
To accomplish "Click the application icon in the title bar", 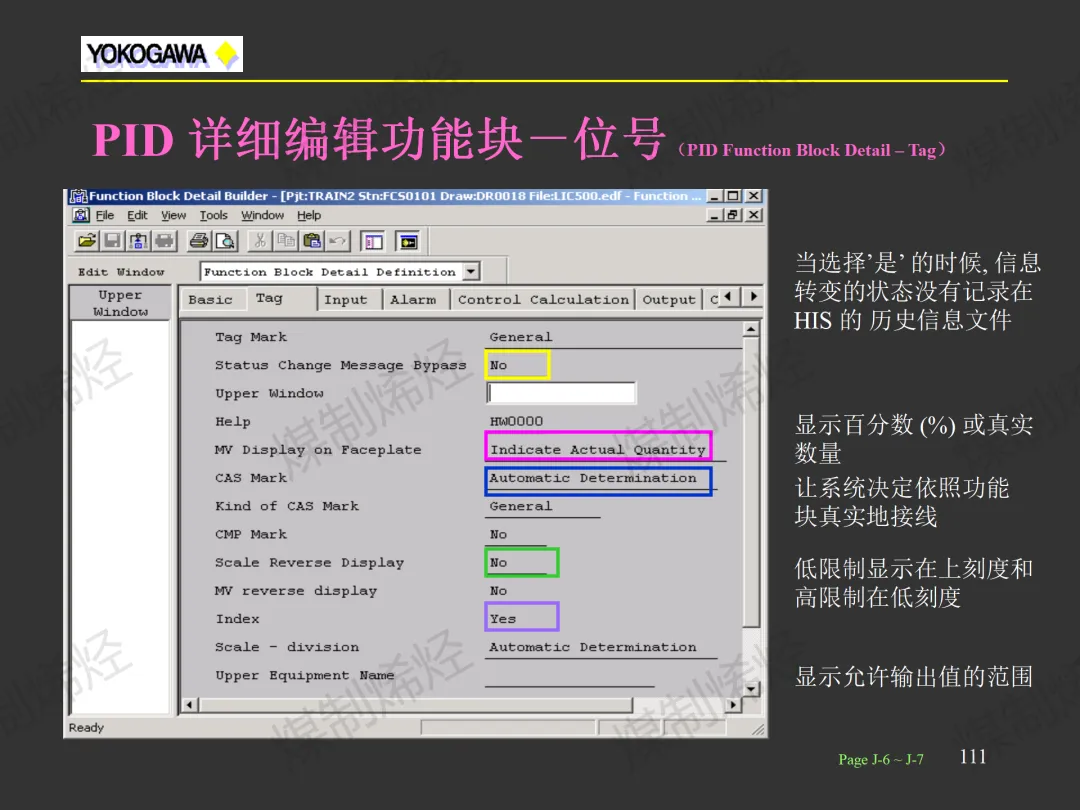I will [79, 196].
